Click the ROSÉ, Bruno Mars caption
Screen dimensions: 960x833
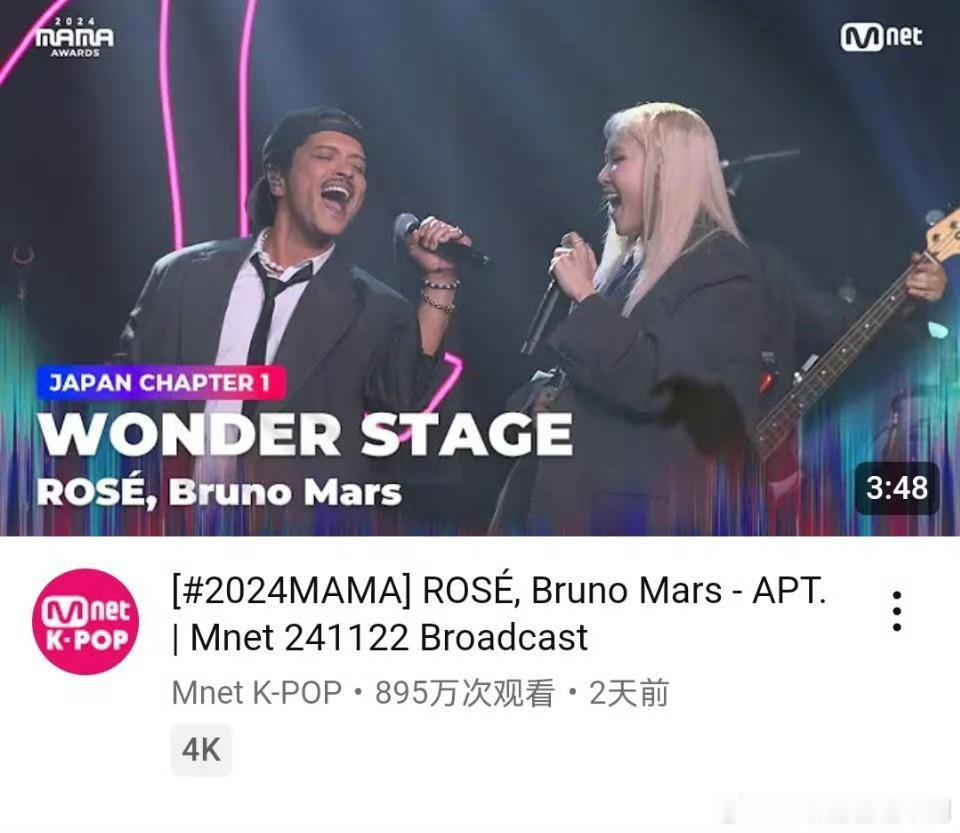point(219,492)
